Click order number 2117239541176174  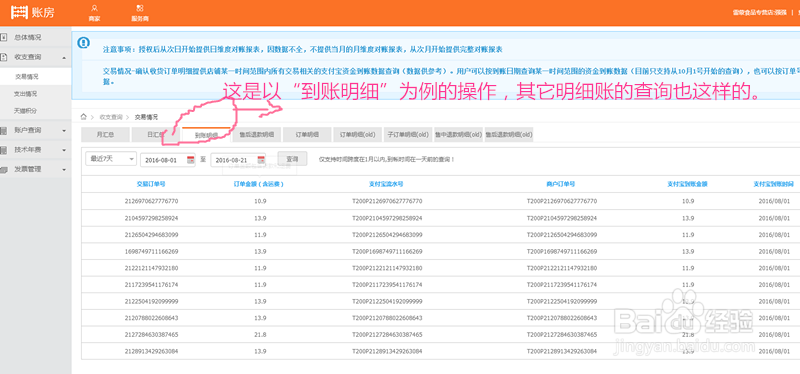click(151, 285)
